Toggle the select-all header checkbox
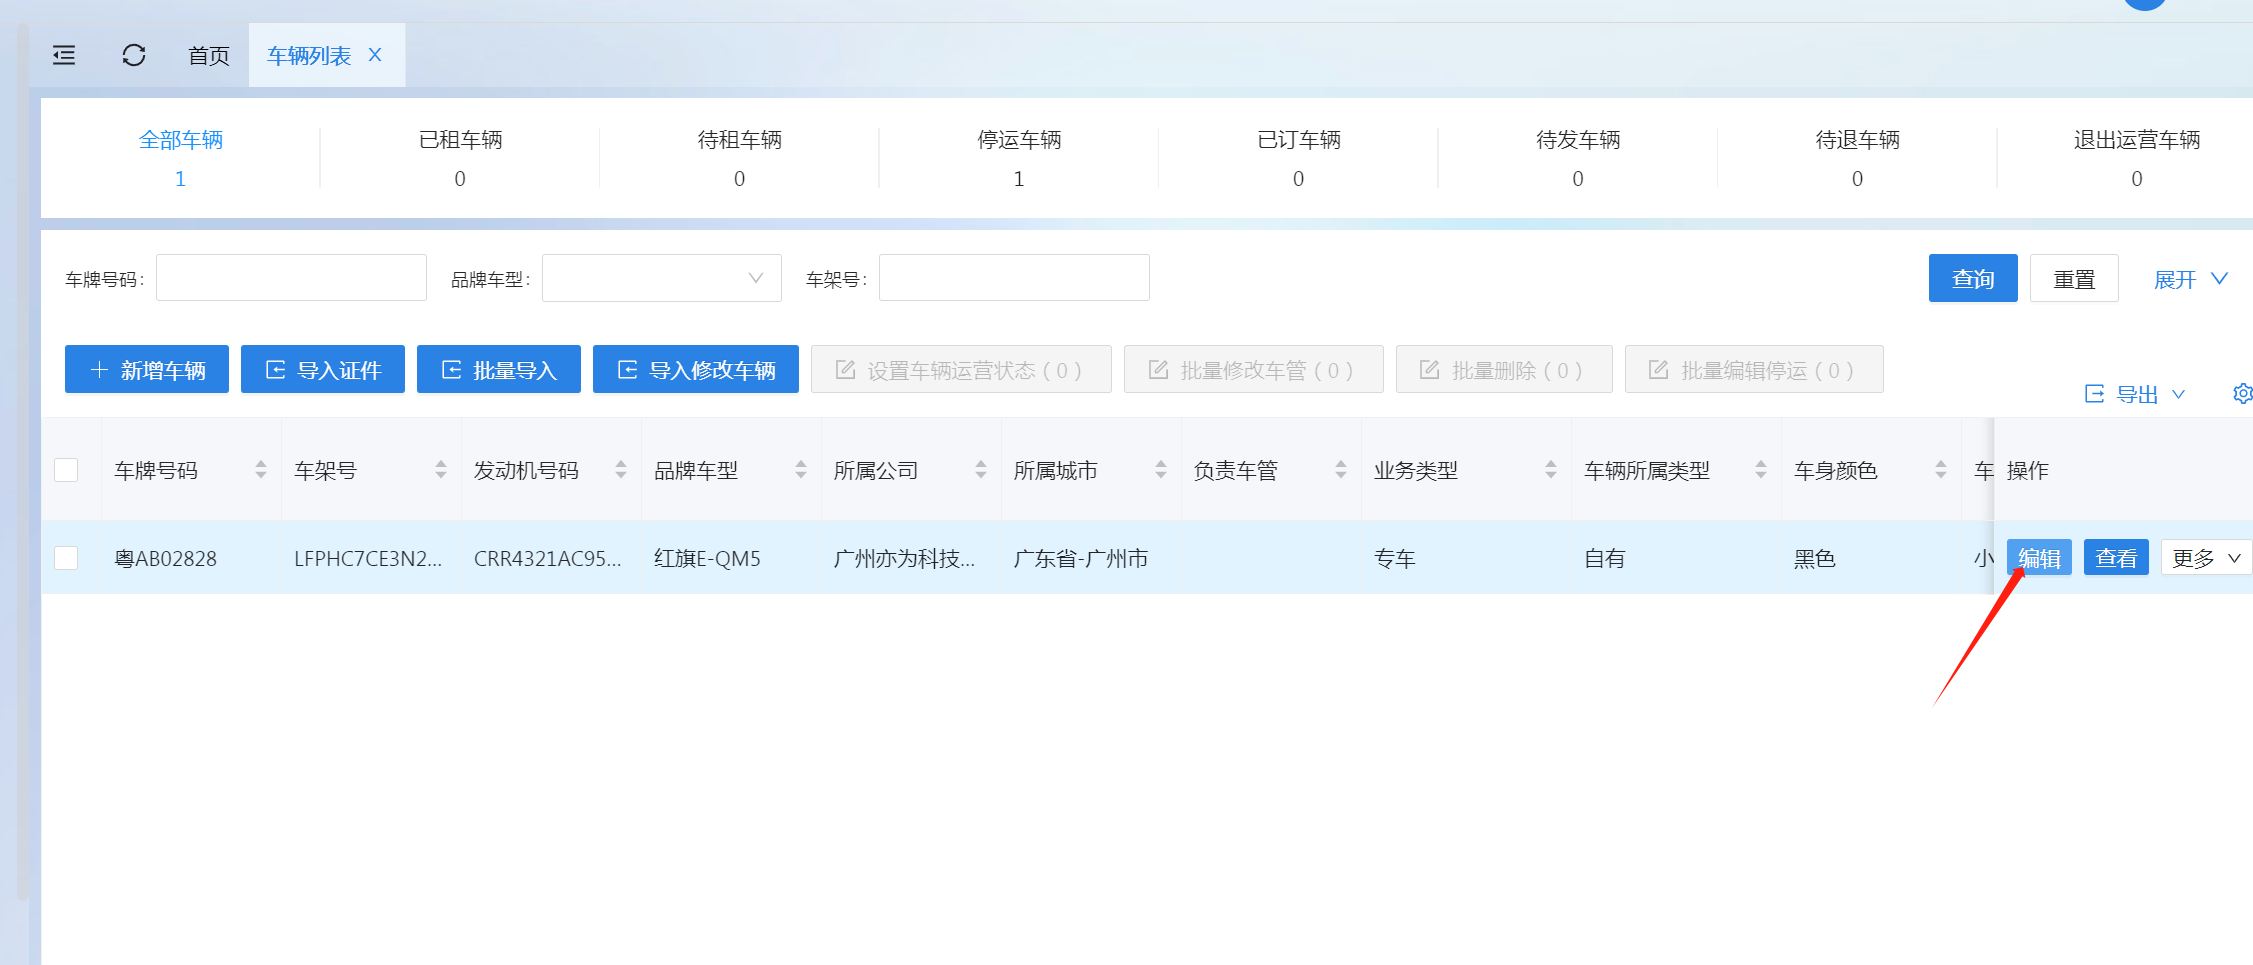 pyautogui.click(x=66, y=470)
